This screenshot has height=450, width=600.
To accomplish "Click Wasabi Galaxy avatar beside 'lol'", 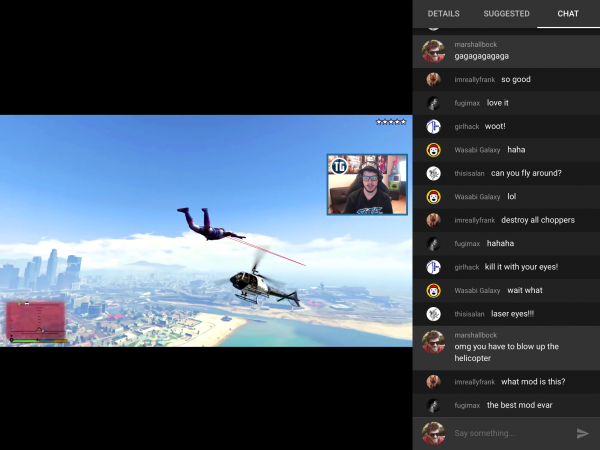I will [433, 197].
